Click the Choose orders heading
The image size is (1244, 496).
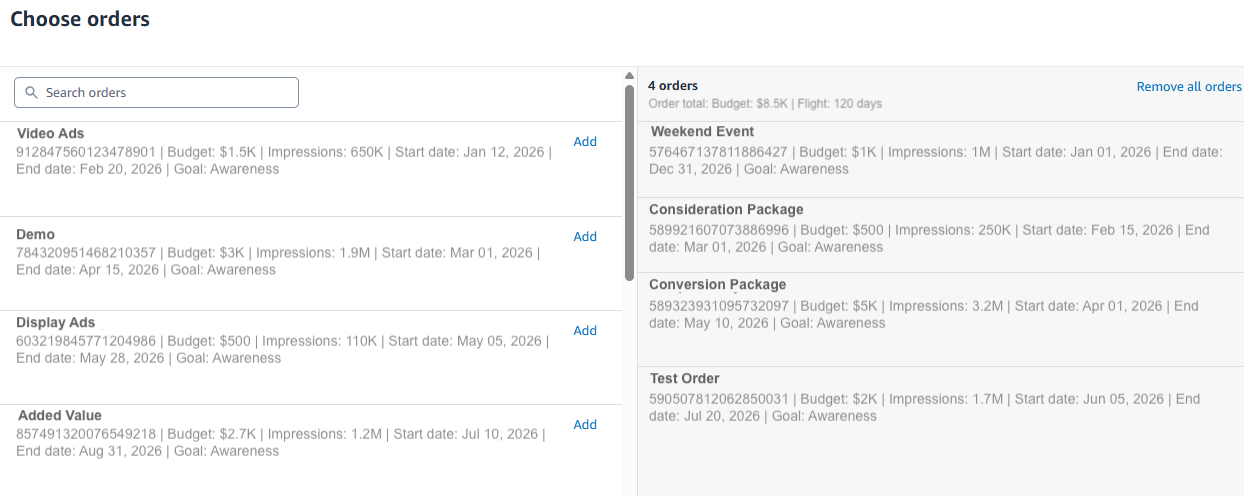(80, 19)
